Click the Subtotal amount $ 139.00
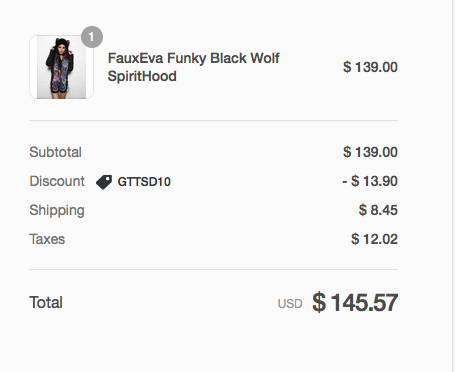The width and height of the screenshot is (455, 372). pyautogui.click(x=370, y=152)
